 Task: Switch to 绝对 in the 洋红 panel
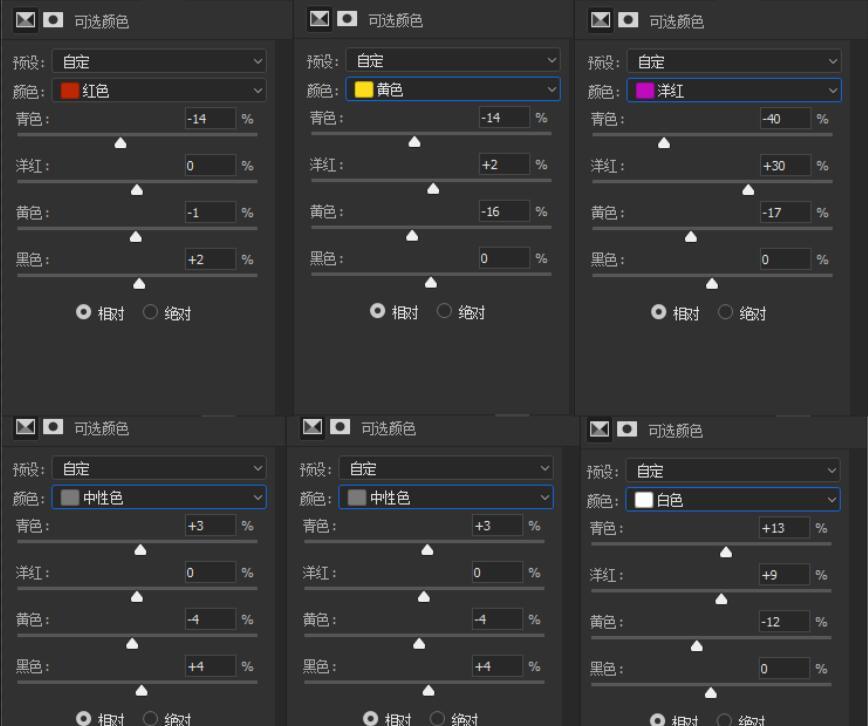726,313
